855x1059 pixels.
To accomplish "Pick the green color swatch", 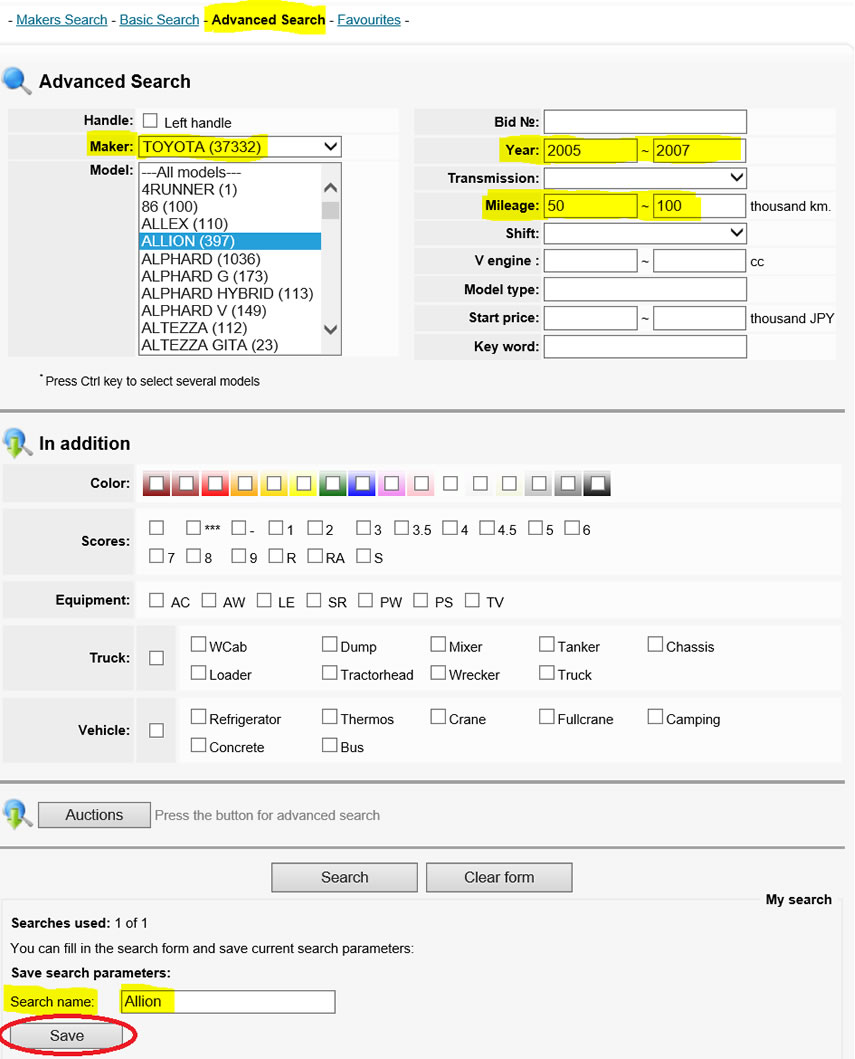I will 332,485.
